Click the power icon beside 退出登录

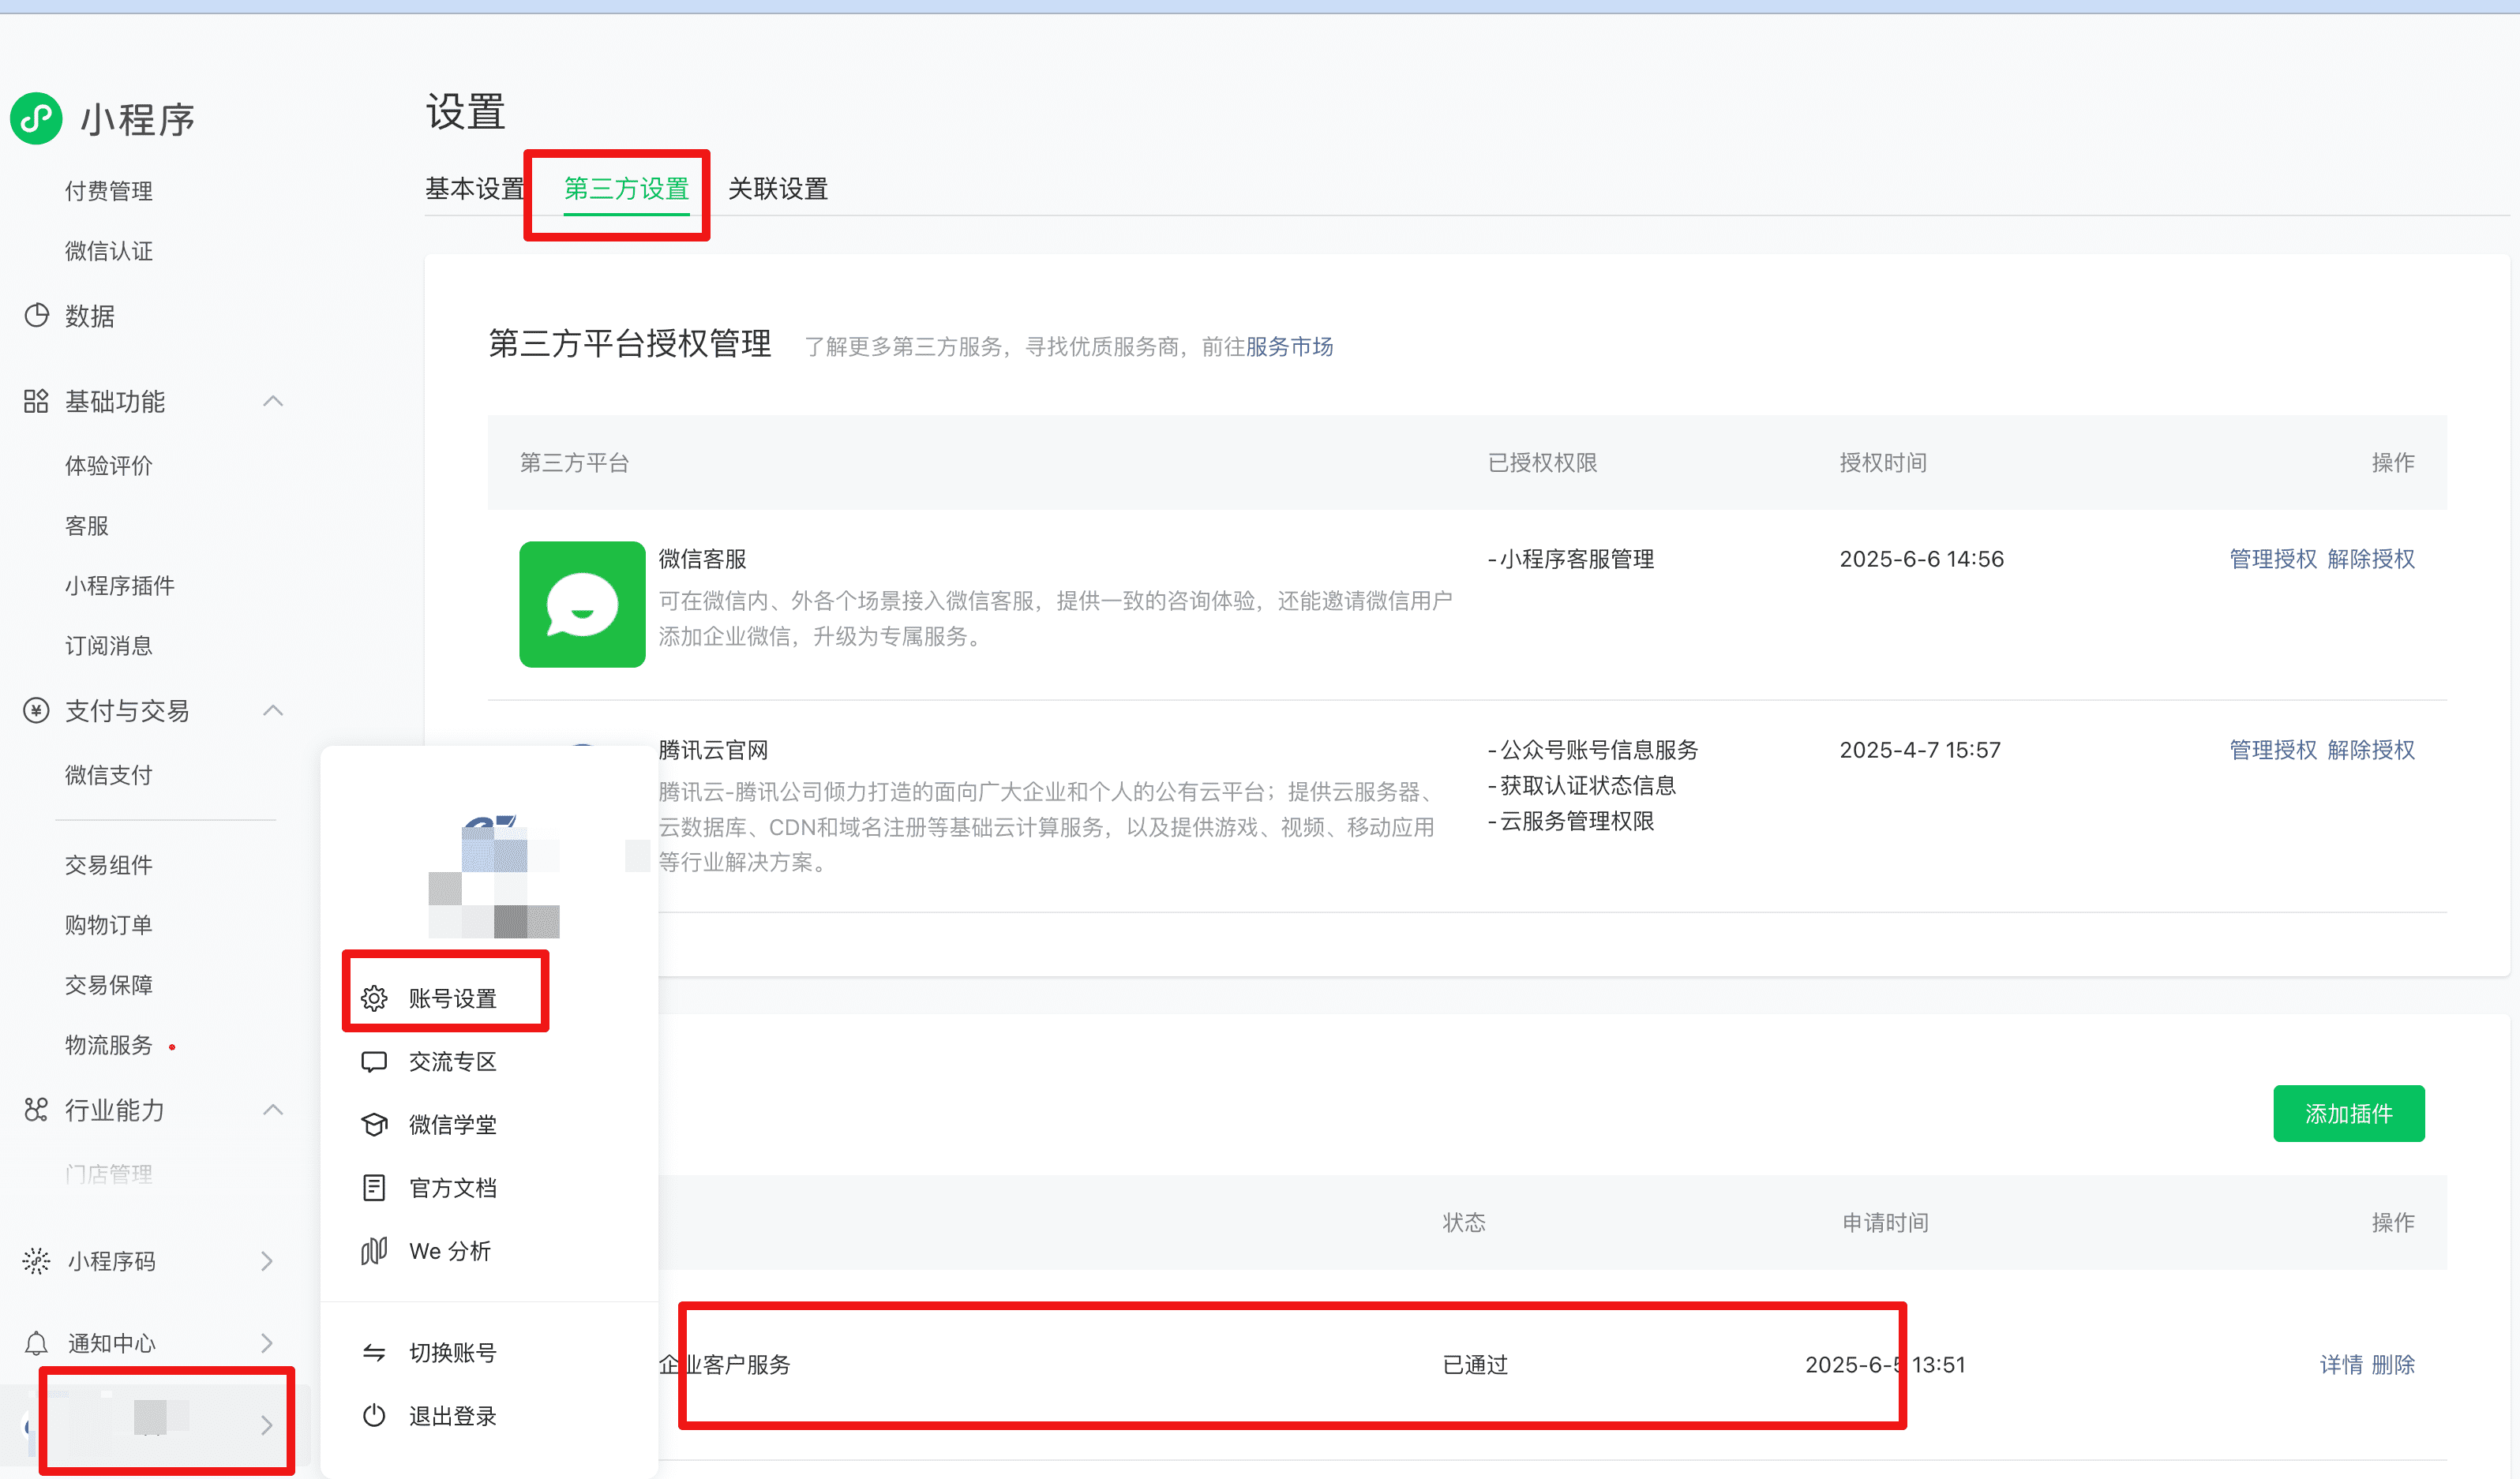374,1416
